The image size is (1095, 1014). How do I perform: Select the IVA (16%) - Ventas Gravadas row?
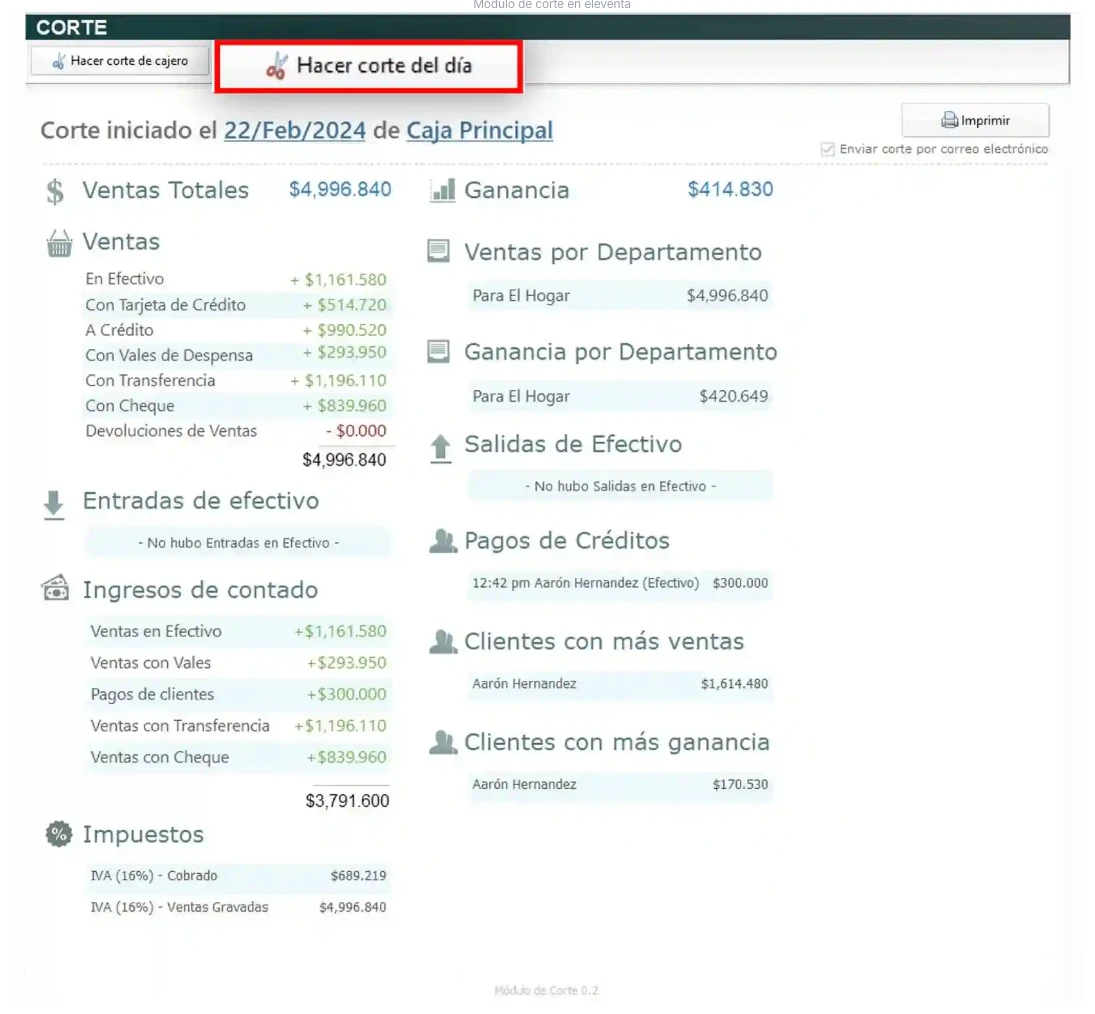[237, 907]
